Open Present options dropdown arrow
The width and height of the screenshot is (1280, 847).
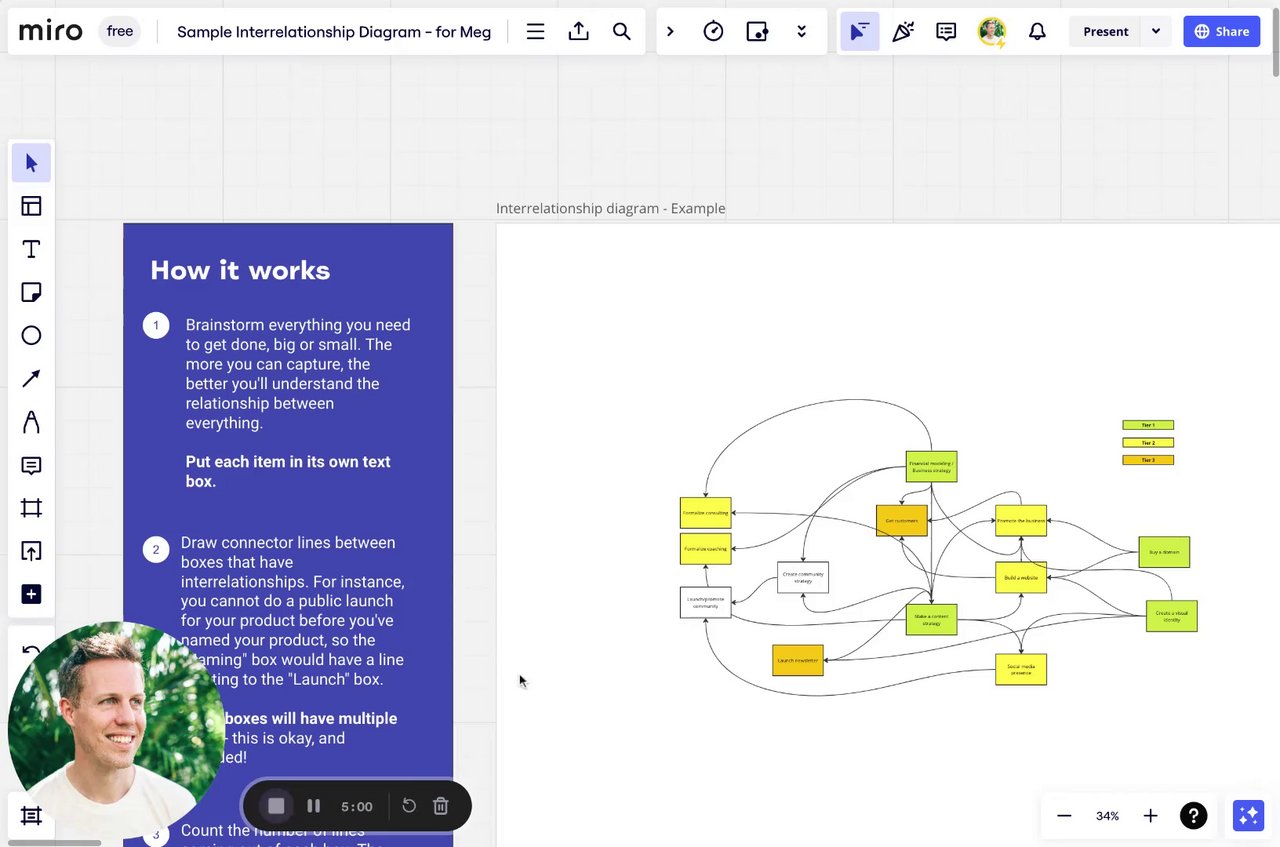pos(1156,32)
